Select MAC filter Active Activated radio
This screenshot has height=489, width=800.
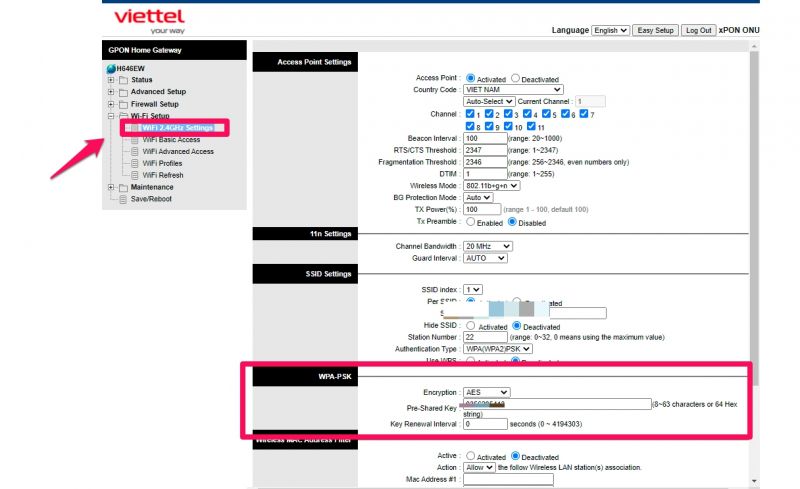470,455
